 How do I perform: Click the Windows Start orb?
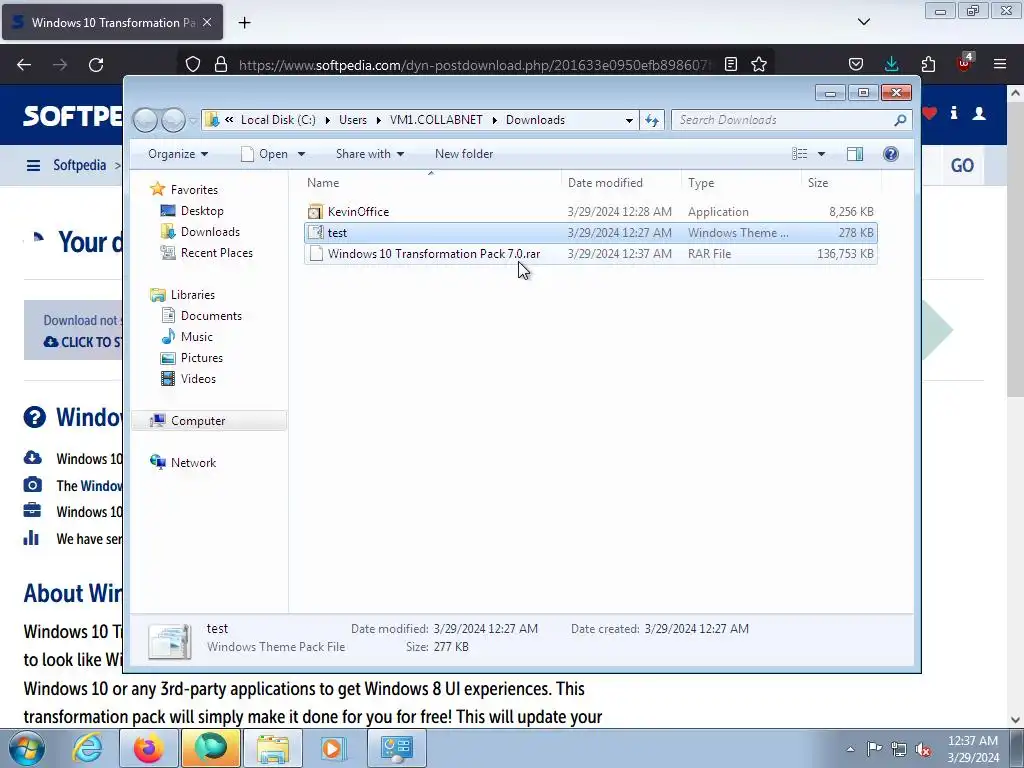(27, 748)
